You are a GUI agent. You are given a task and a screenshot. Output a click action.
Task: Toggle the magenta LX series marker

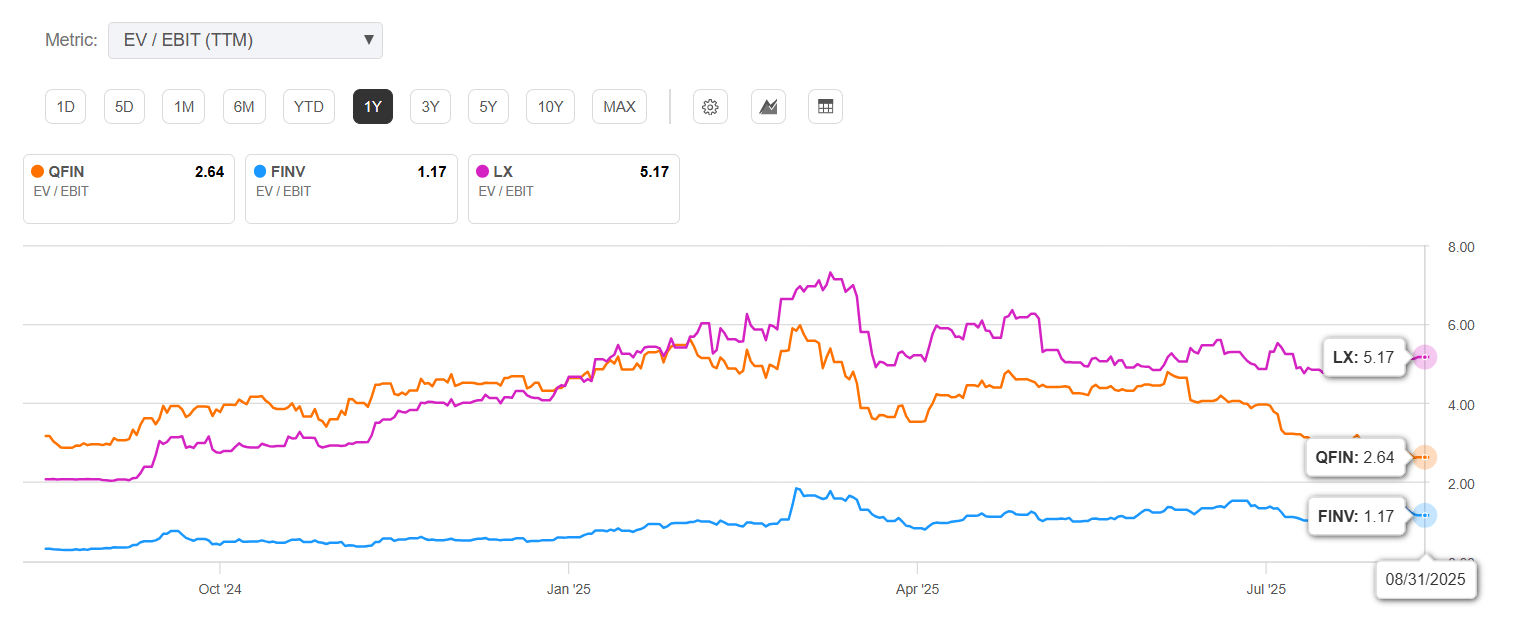(483, 171)
